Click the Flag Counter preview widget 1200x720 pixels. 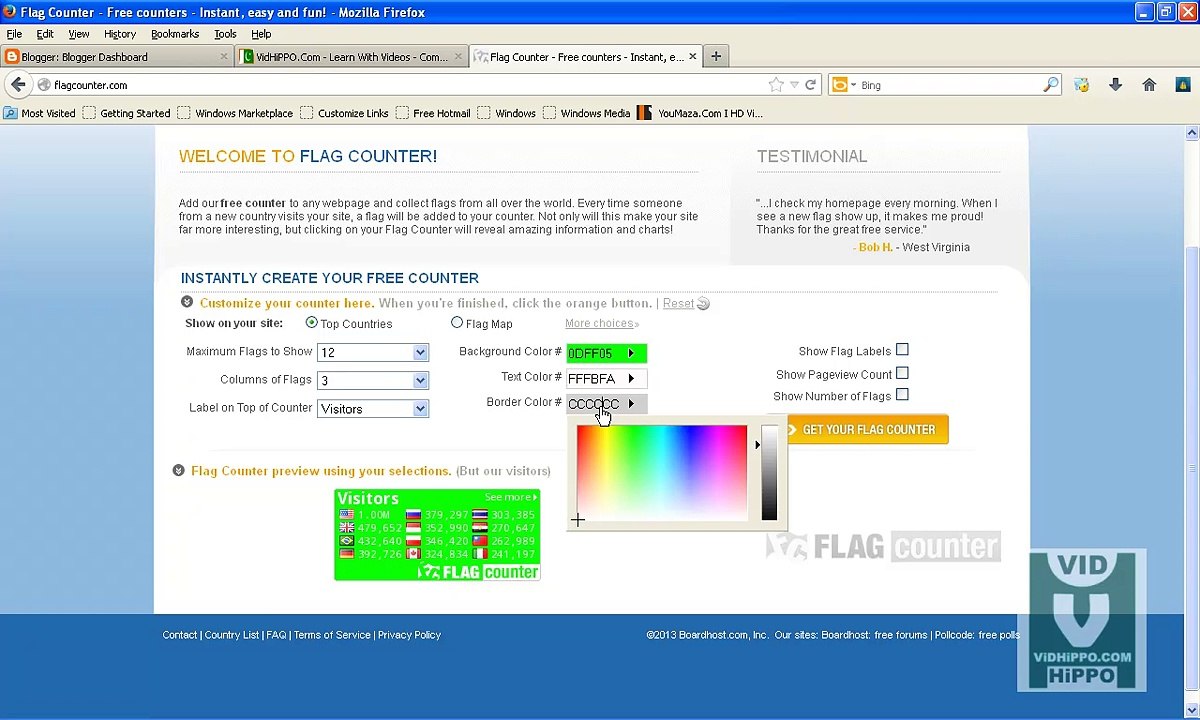tap(437, 535)
